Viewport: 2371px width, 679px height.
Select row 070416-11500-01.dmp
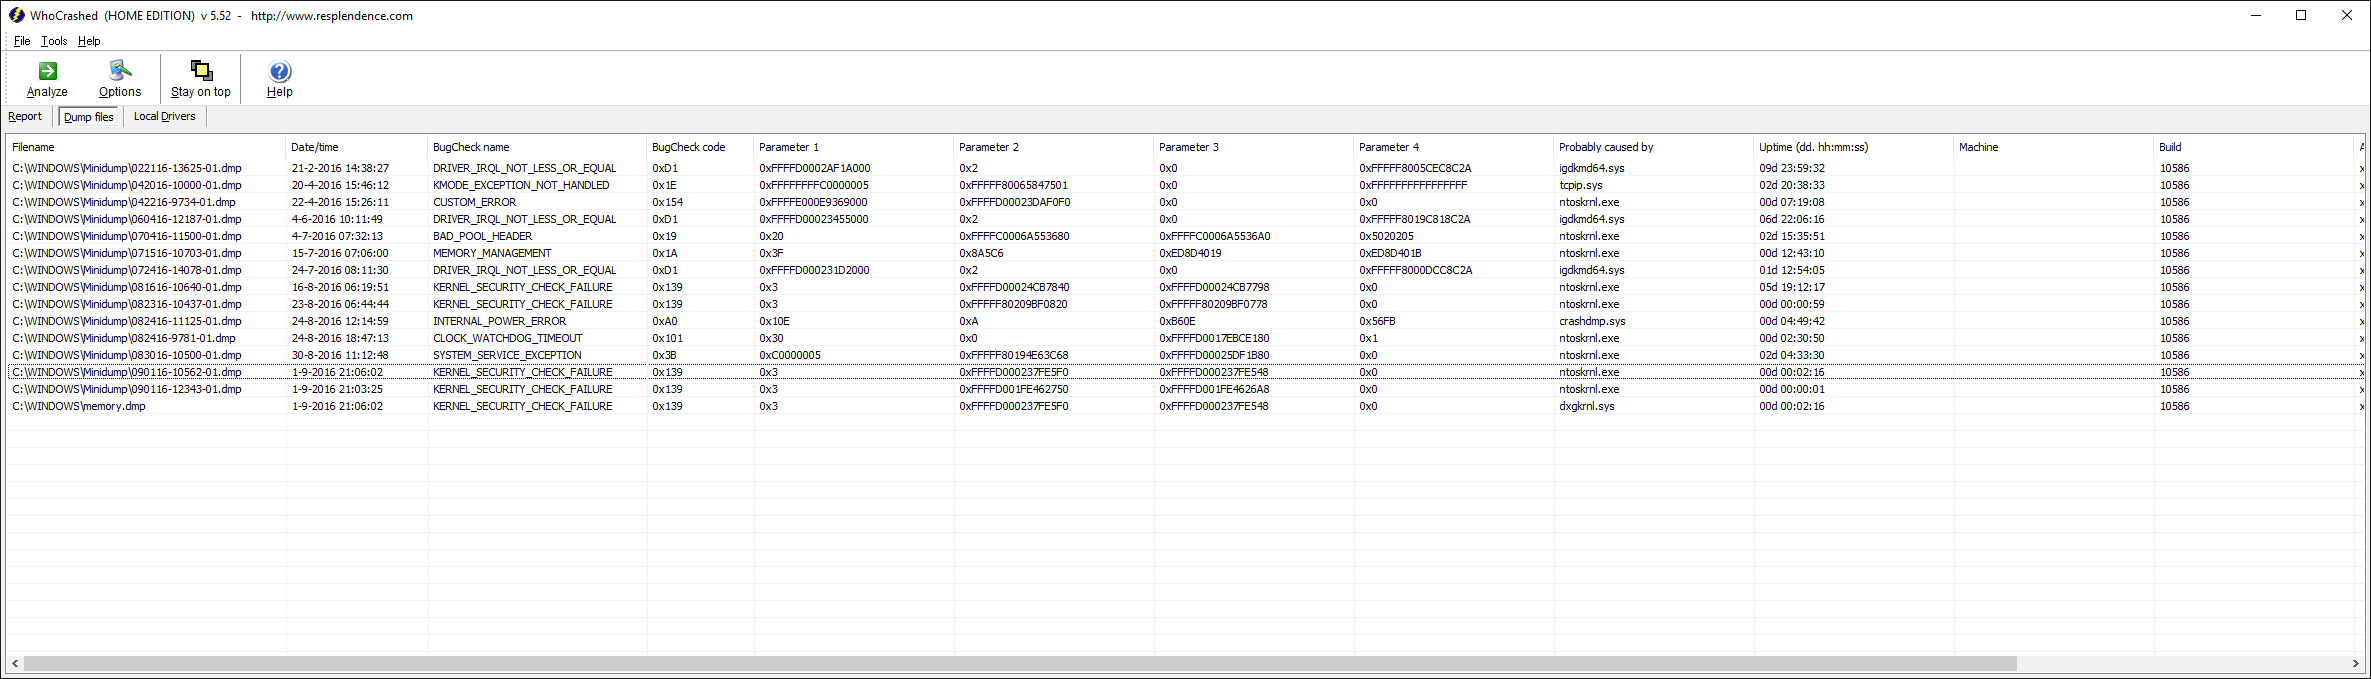point(1185,236)
